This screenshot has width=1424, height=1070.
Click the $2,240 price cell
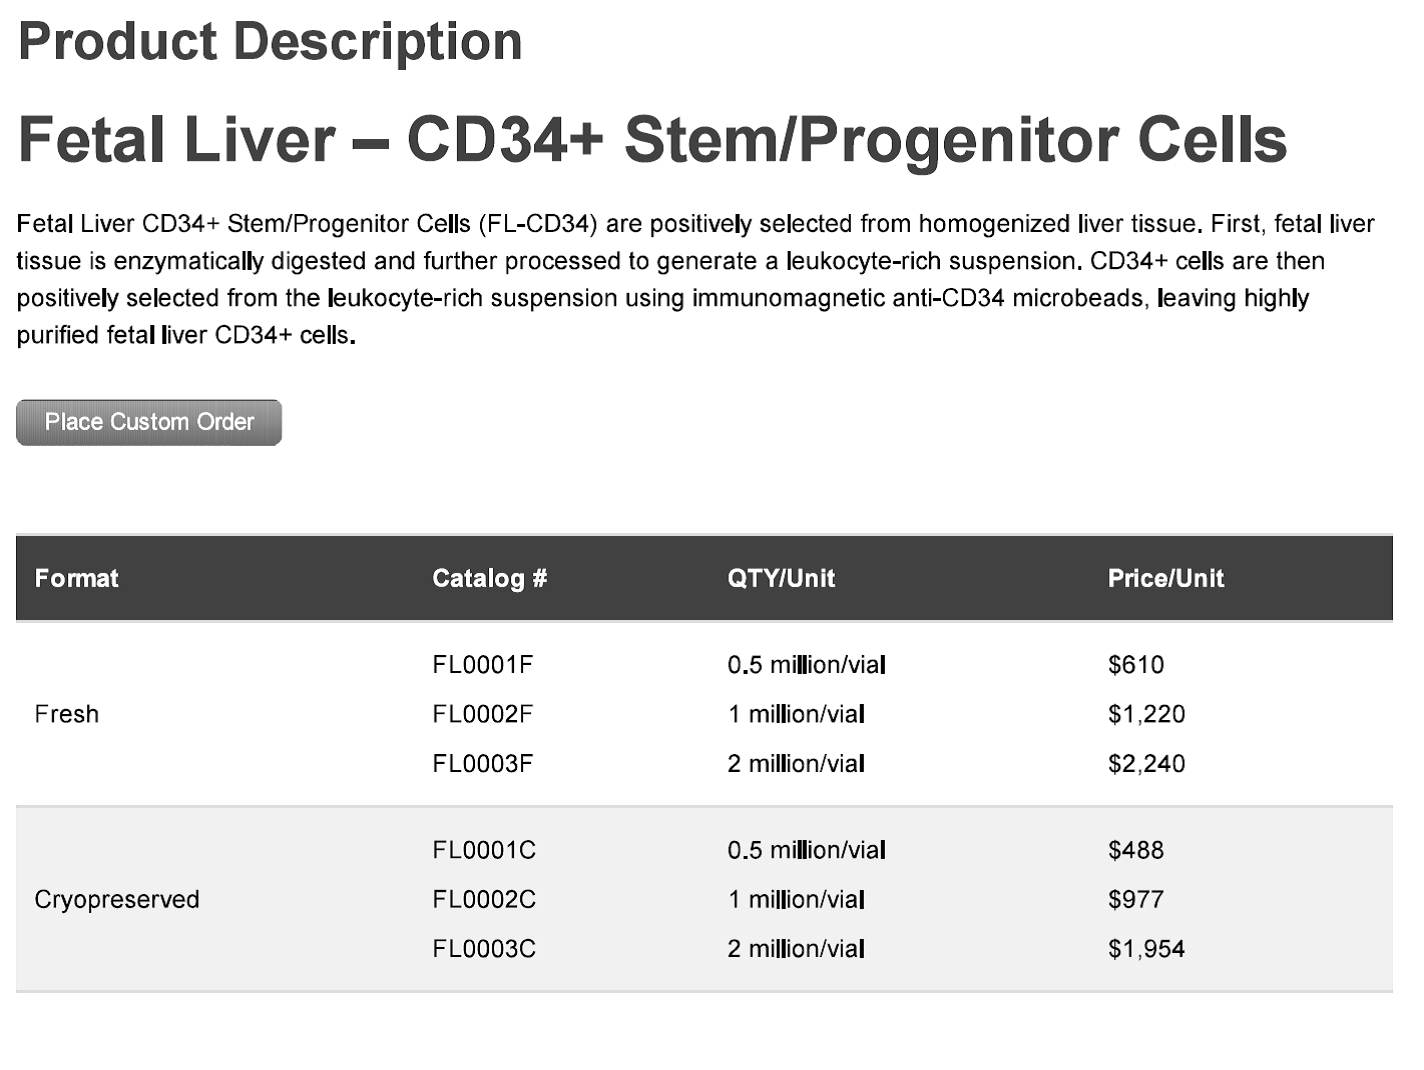tap(1146, 764)
